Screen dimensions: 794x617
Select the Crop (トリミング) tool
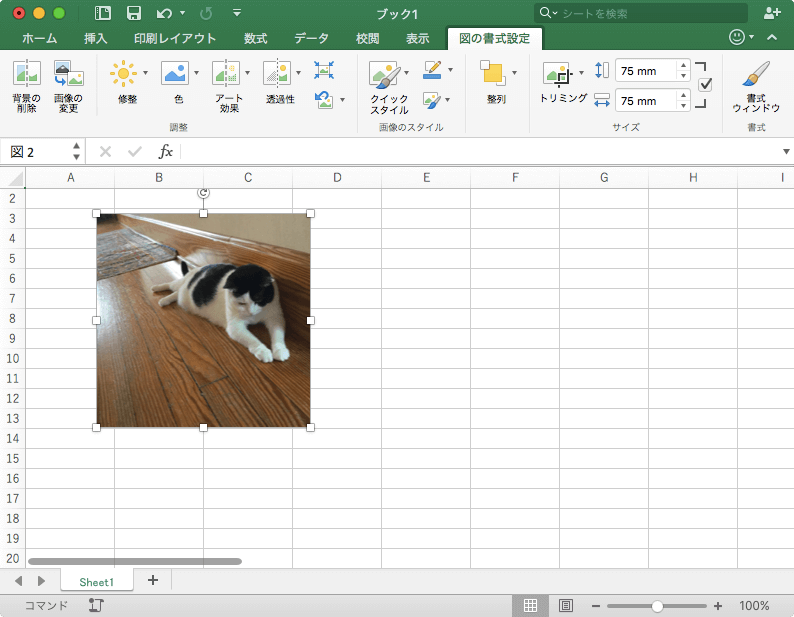pyautogui.click(x=558, y=74)
